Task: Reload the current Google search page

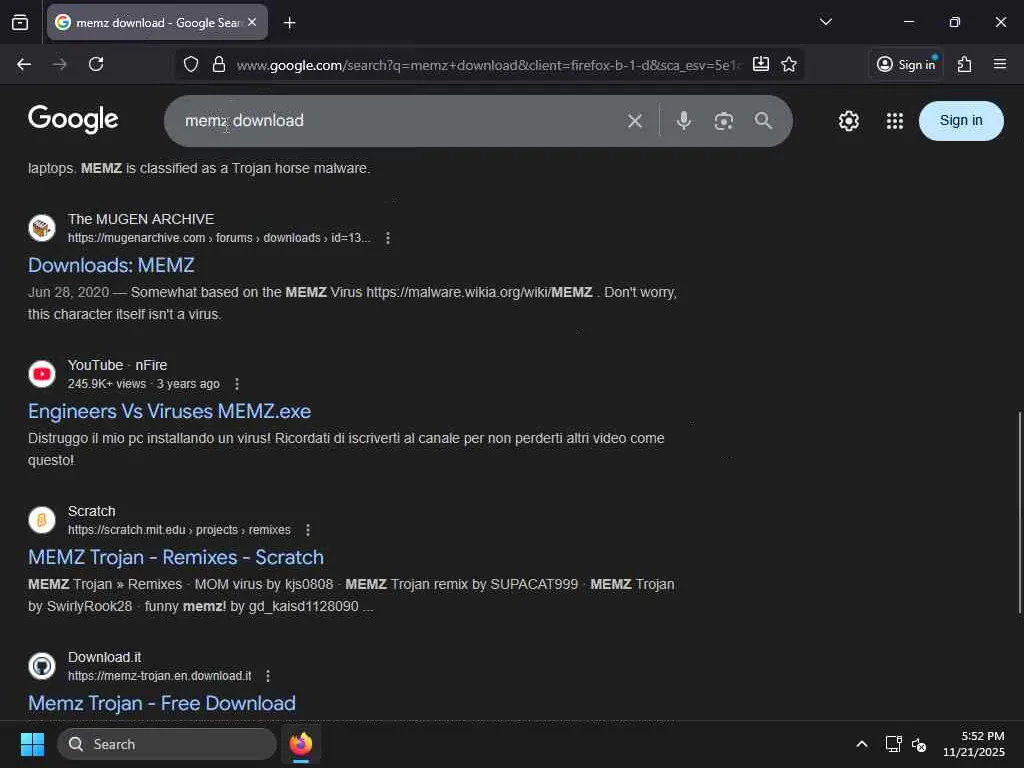Action: (96, 64)
